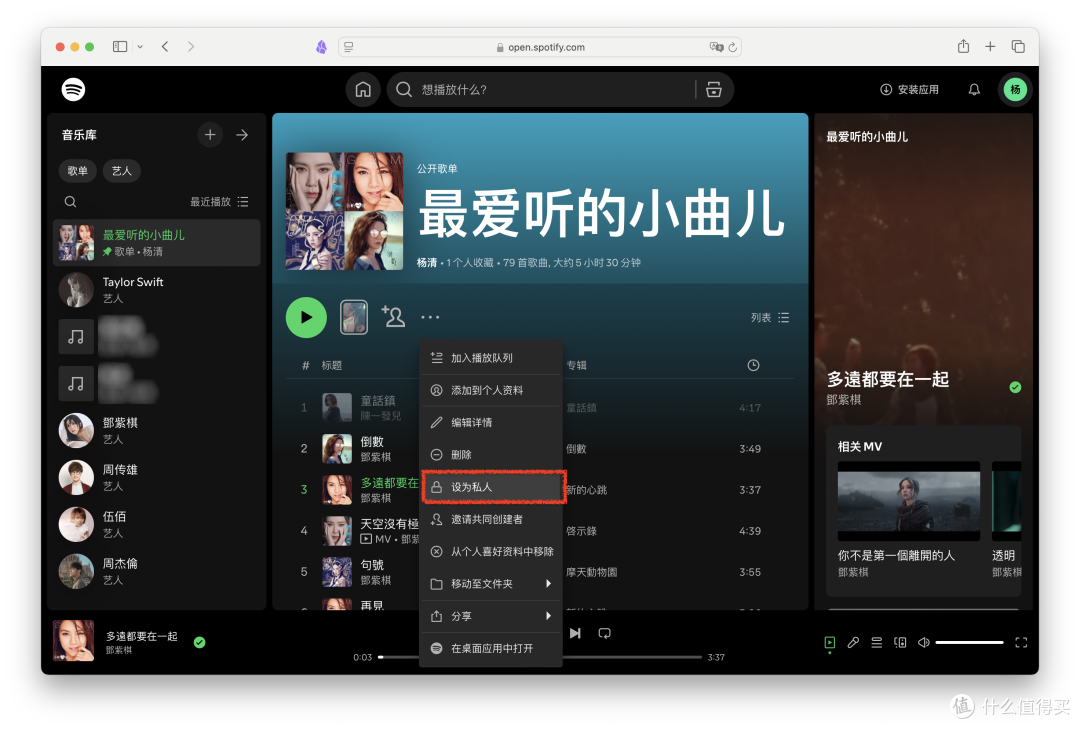The image size is (1080, 729).
Task: Select 添加到个人资料 menu item
Action: click(492, 391)
